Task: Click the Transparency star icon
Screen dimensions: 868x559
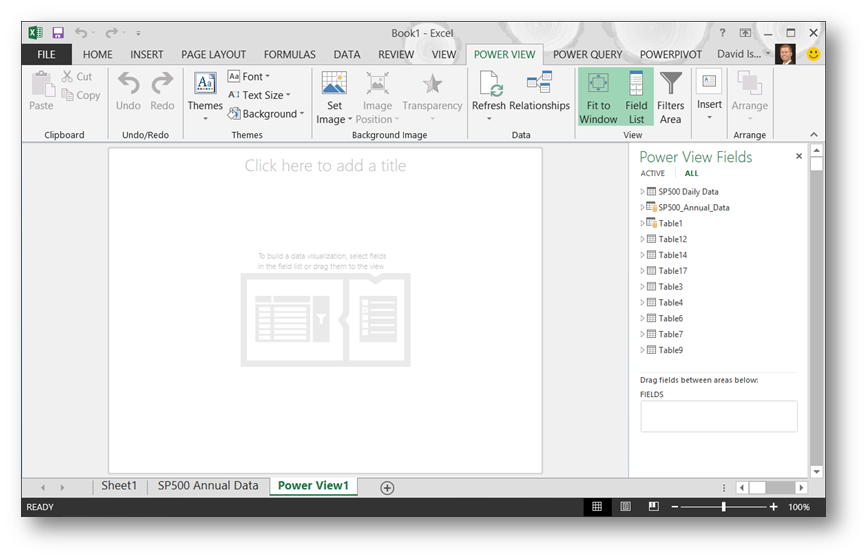Action: tap(432, 84)
